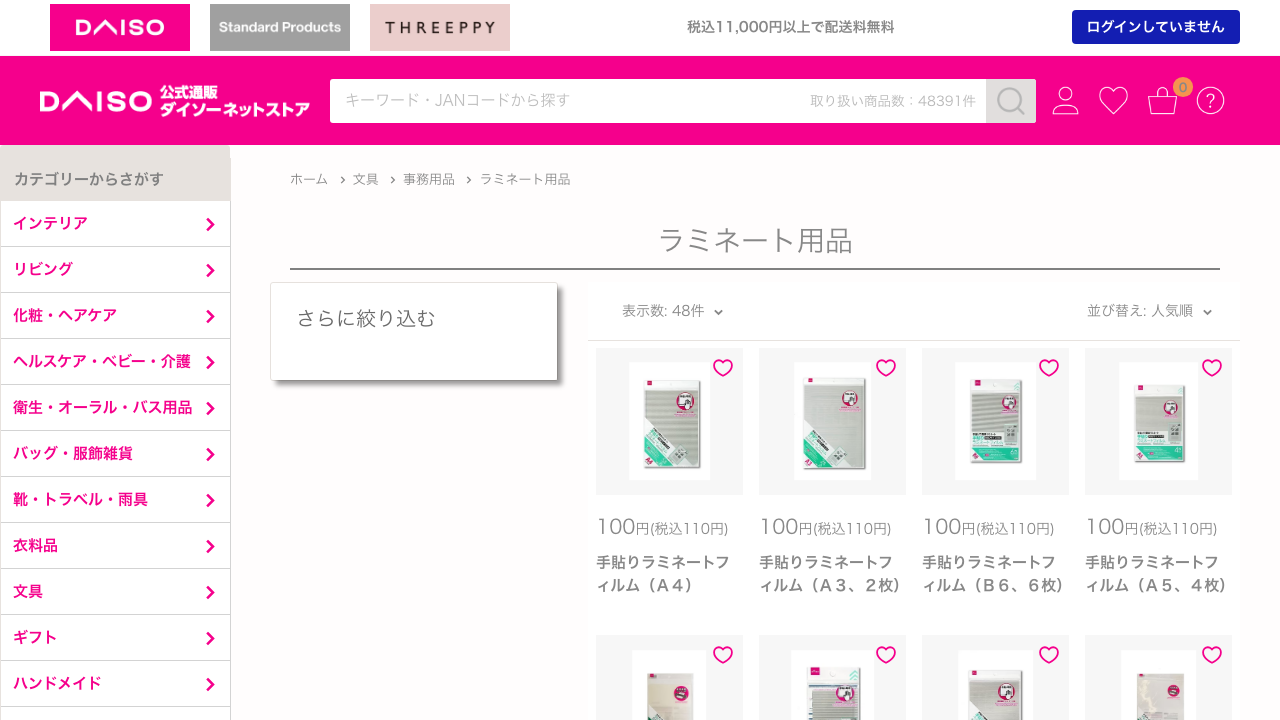The height and width of the screenshot is (720, 1280).
Task: Expand 衛生・オーラル・バス用品 category
Action: [x=115, y=408]
